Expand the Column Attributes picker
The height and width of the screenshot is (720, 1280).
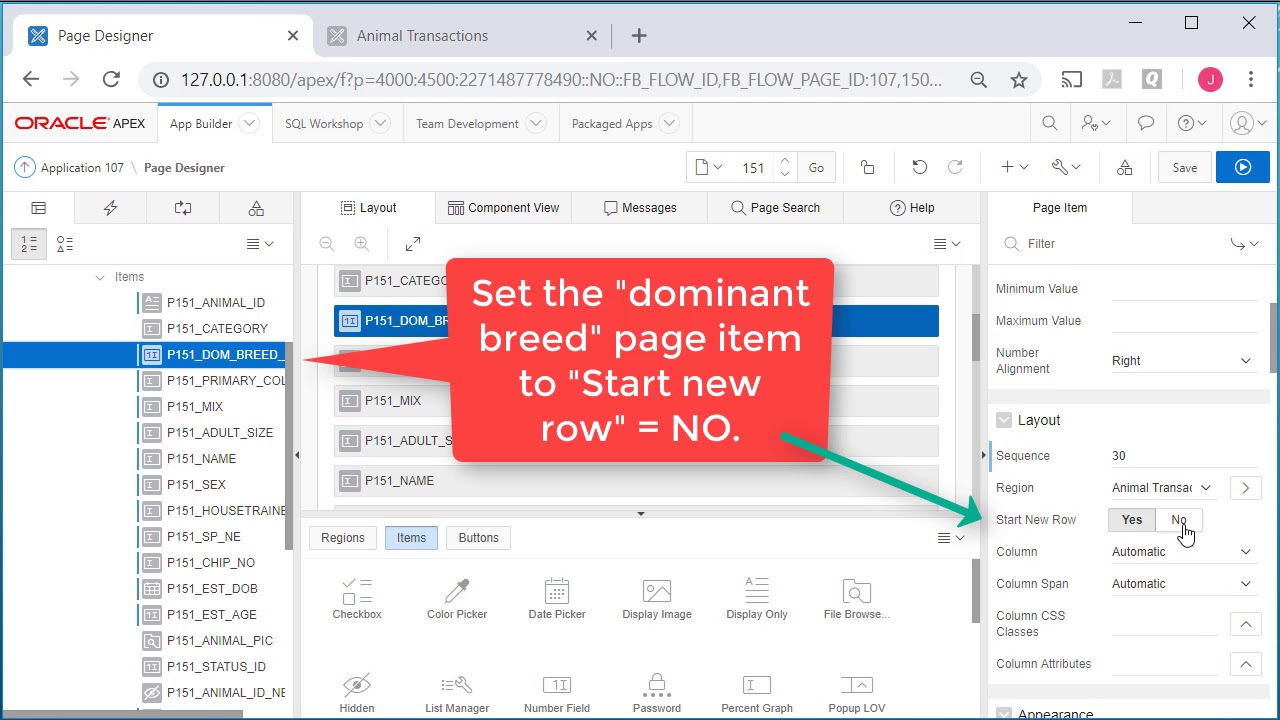click(x=1245, y=664)
